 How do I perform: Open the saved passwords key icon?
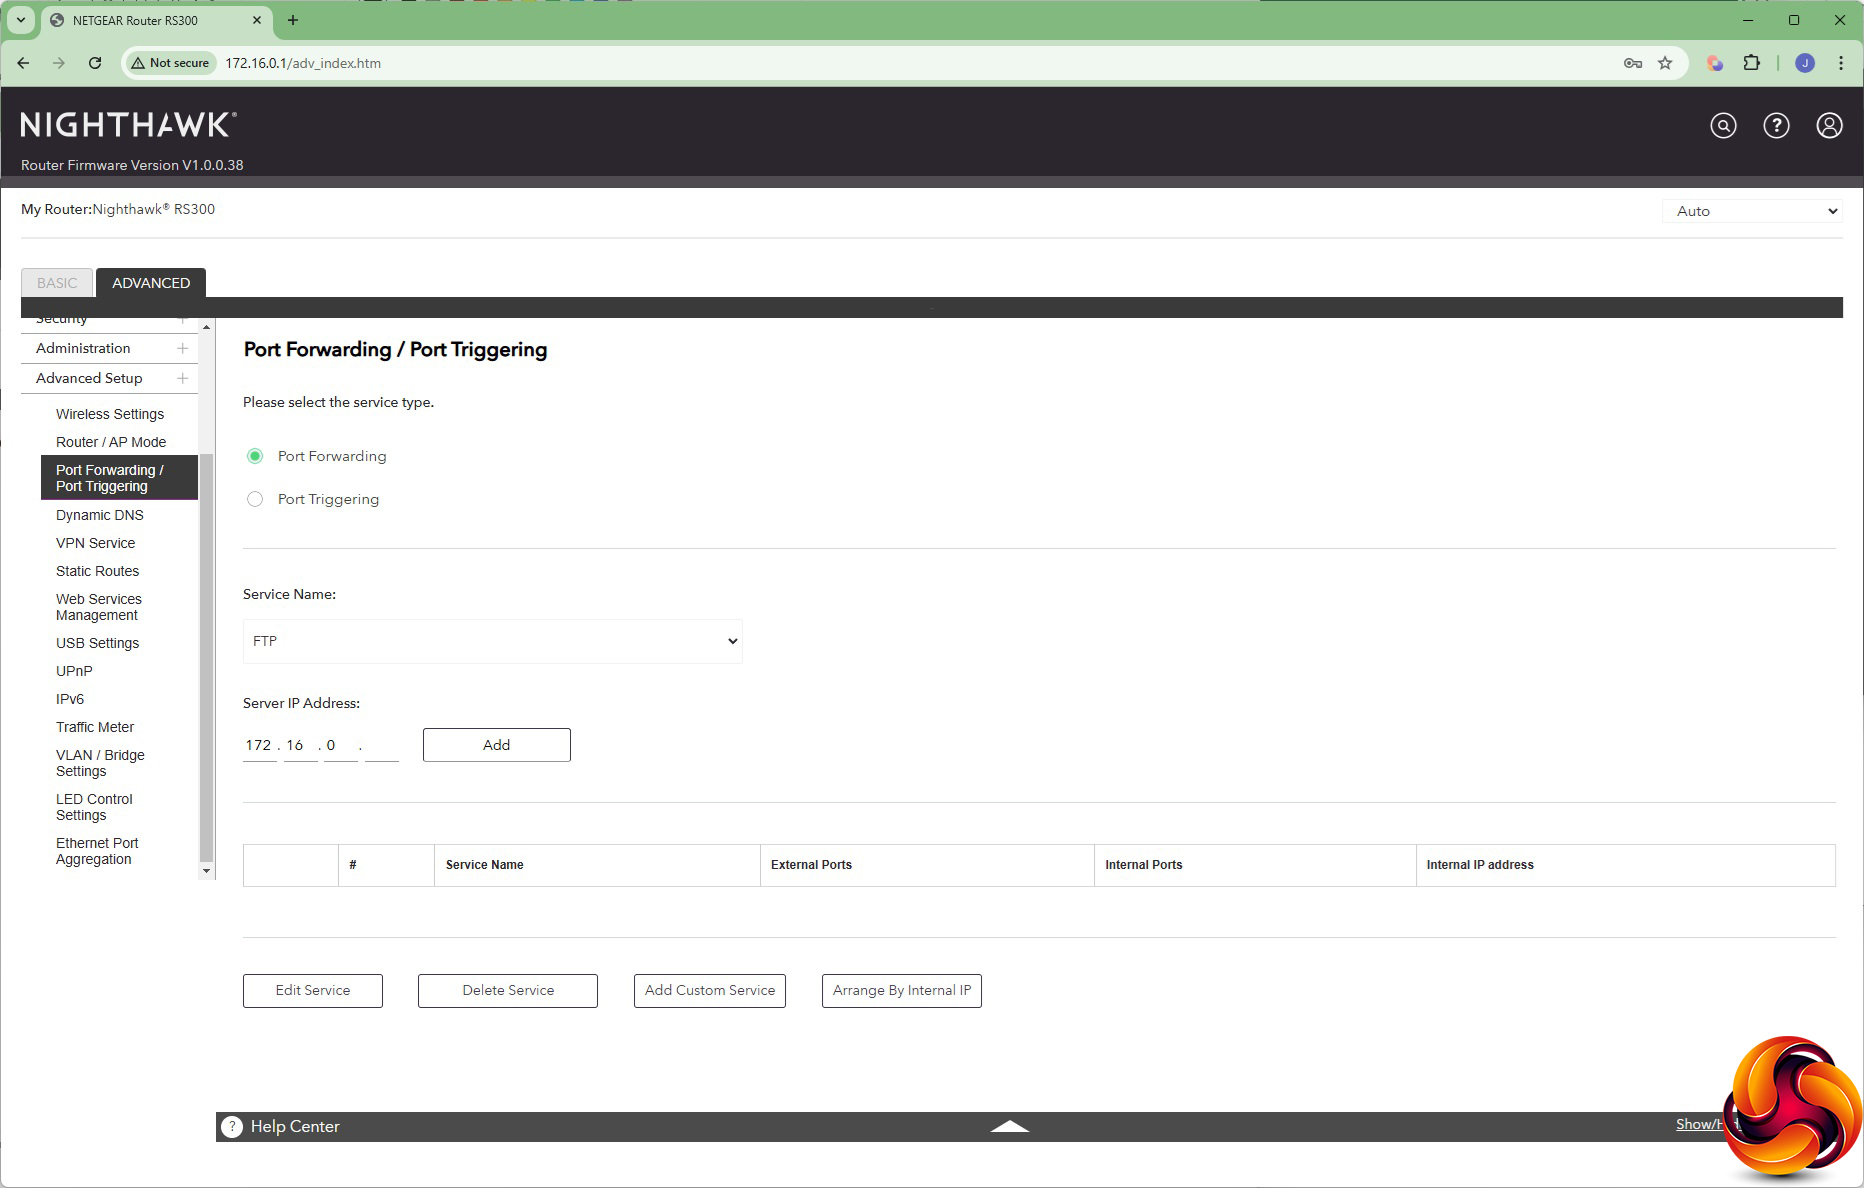click(x=1633, y=63)
